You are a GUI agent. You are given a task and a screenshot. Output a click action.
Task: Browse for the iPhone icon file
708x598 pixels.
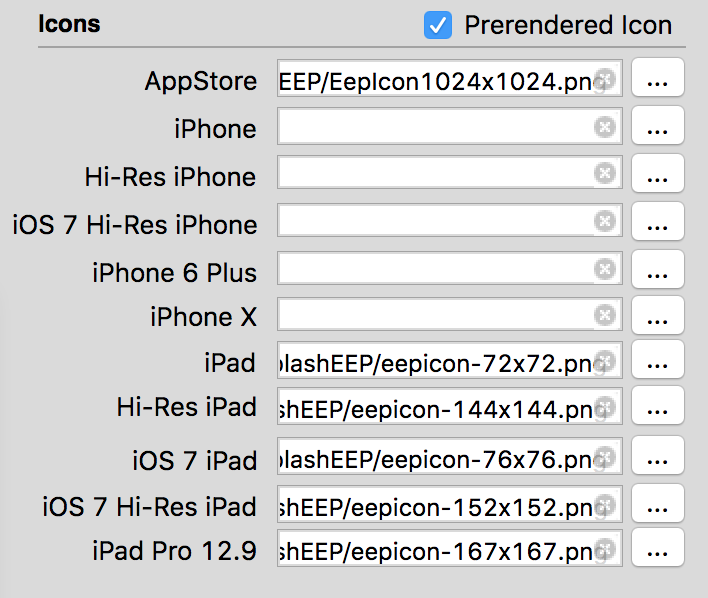[657, 126]
